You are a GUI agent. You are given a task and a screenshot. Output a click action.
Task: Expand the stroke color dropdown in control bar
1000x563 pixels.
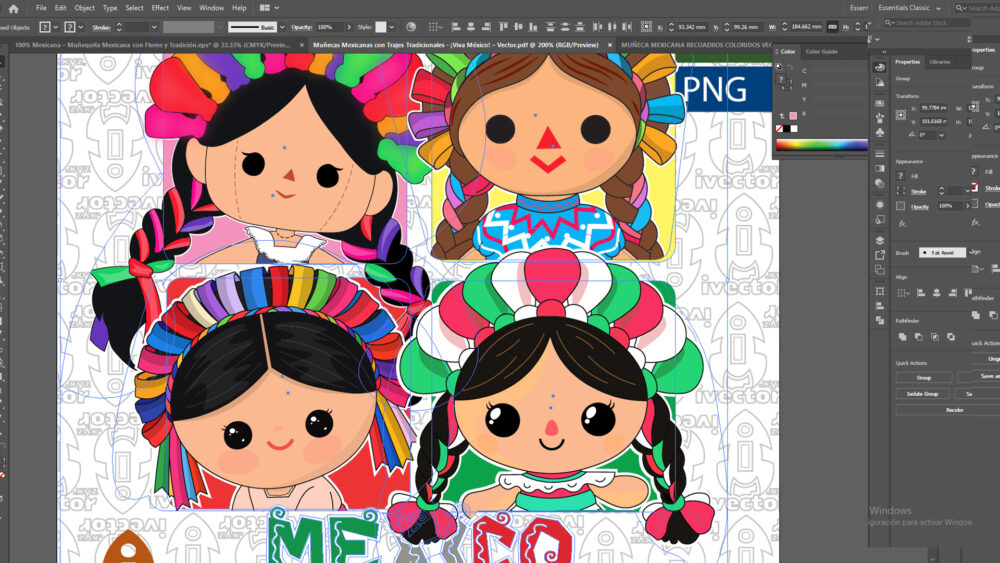coord(80,27)
